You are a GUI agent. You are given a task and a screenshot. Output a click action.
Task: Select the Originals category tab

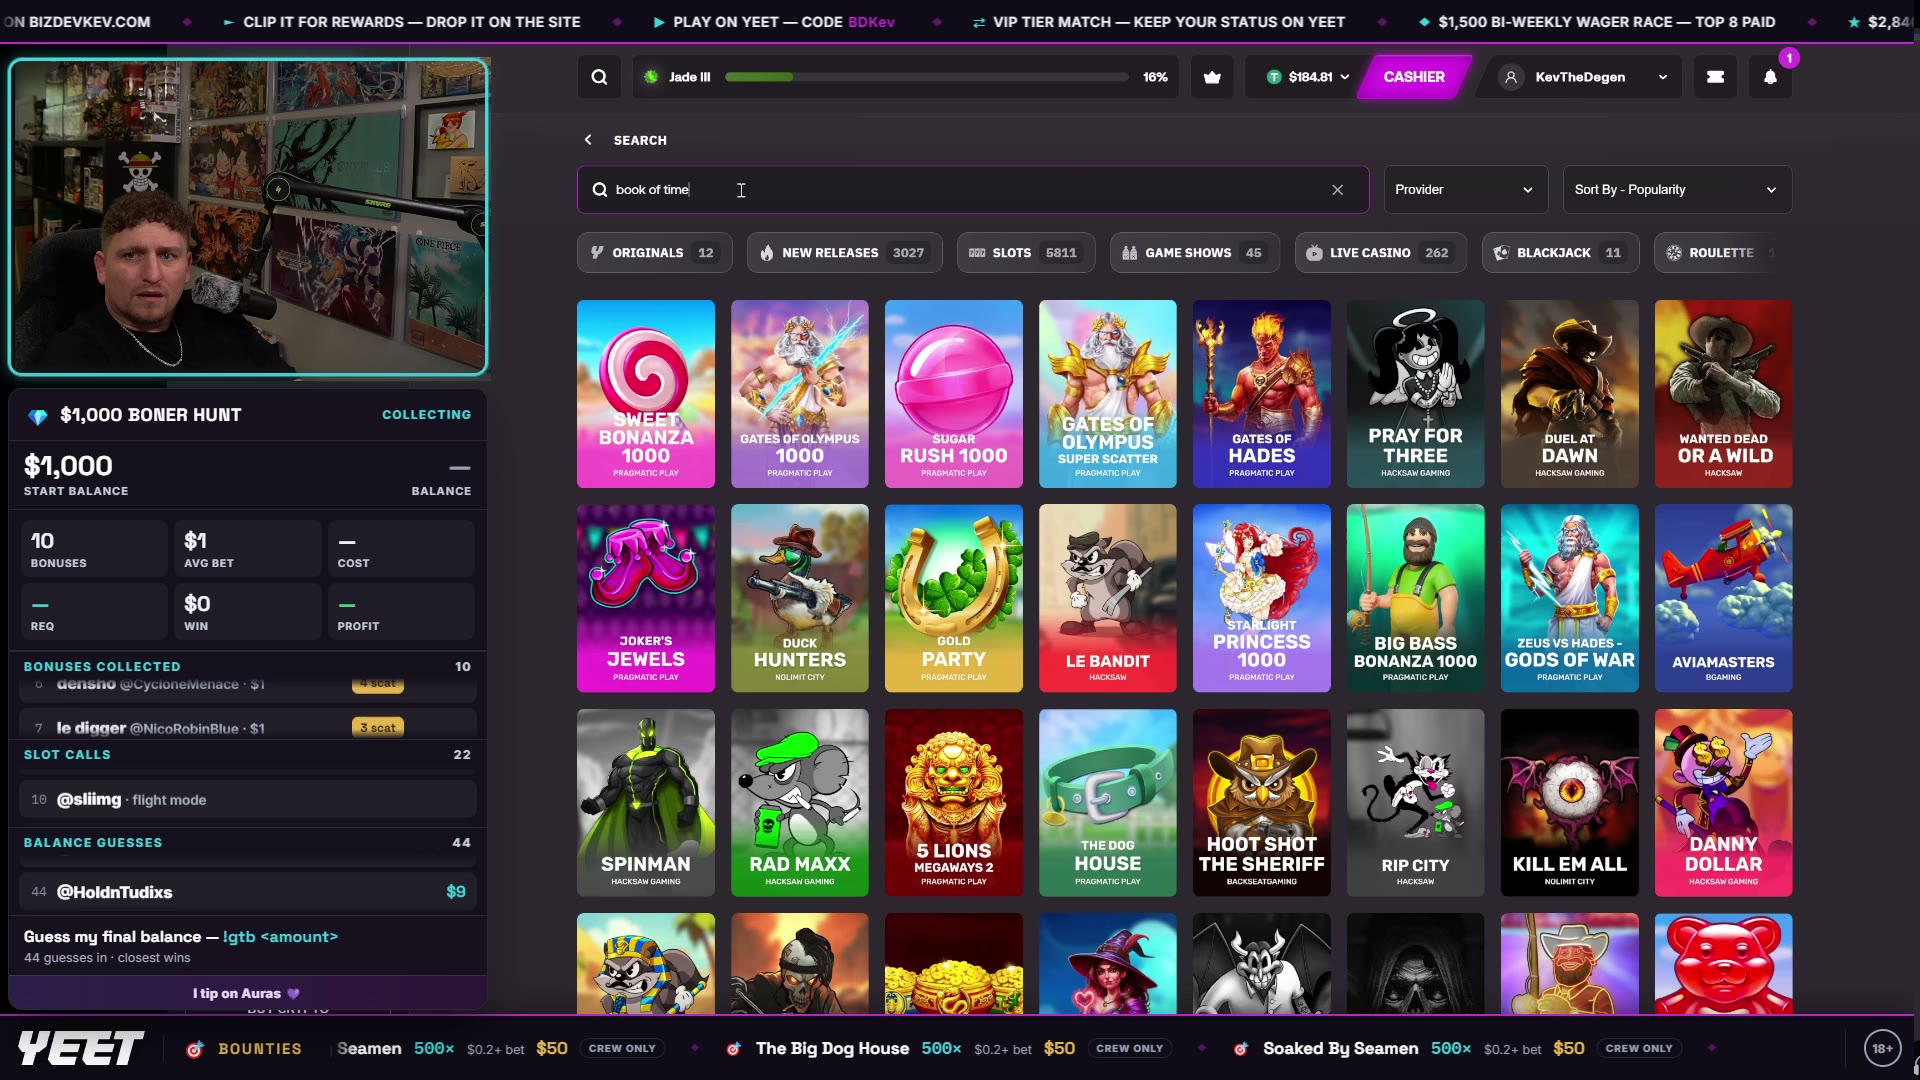pyautogui.click(x=654, y=253)
